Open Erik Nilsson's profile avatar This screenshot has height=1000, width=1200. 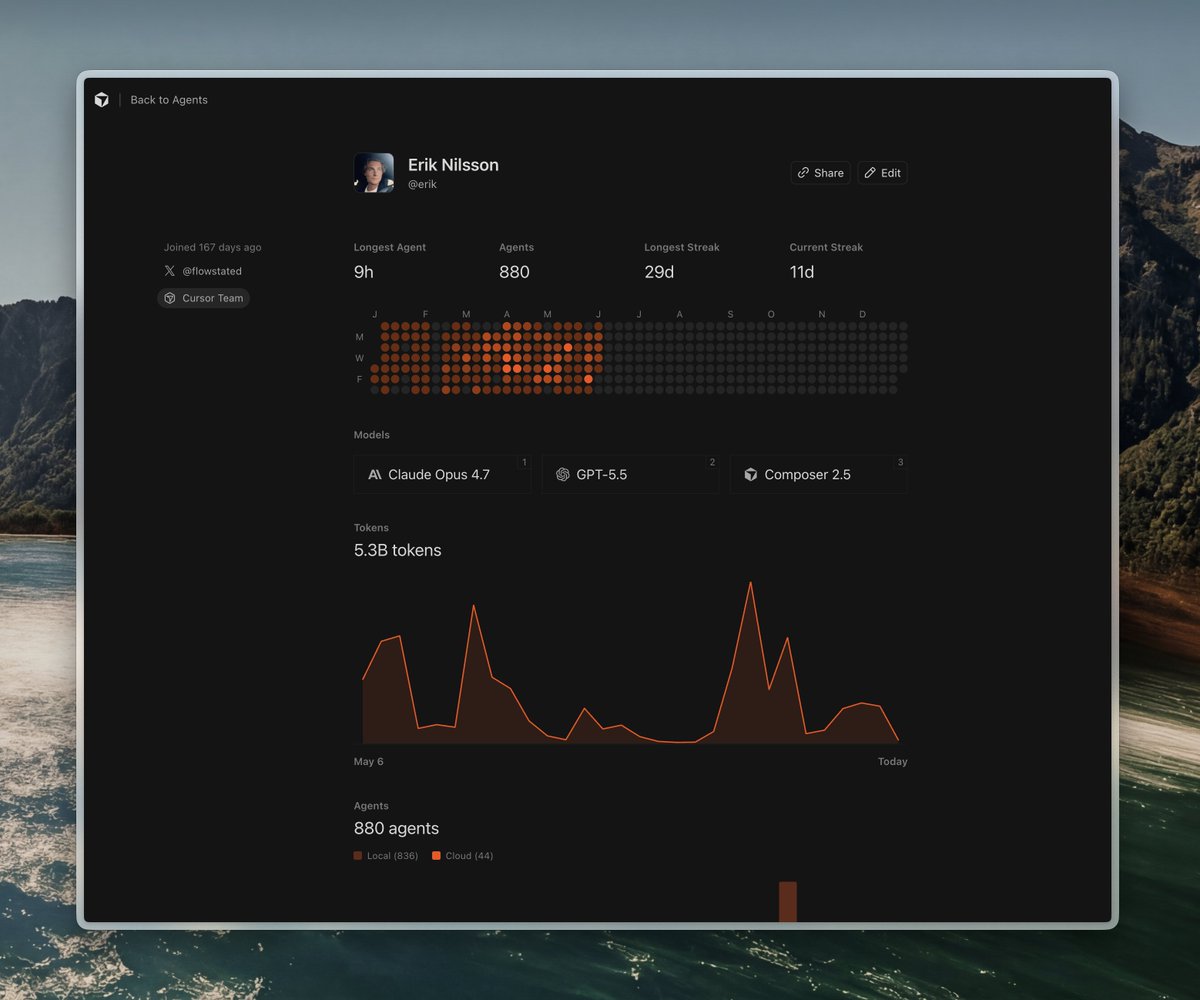(374, 173)
